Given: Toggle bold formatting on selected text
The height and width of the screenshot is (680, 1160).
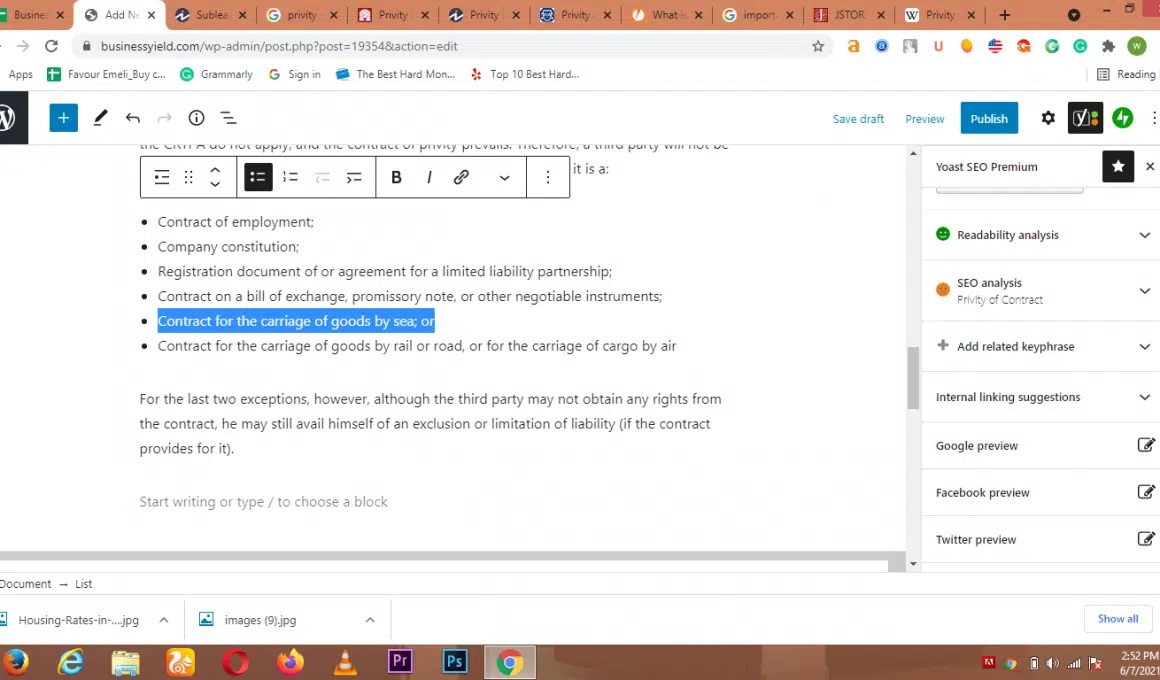Looking at the screenshot, I should pos(396,177).
